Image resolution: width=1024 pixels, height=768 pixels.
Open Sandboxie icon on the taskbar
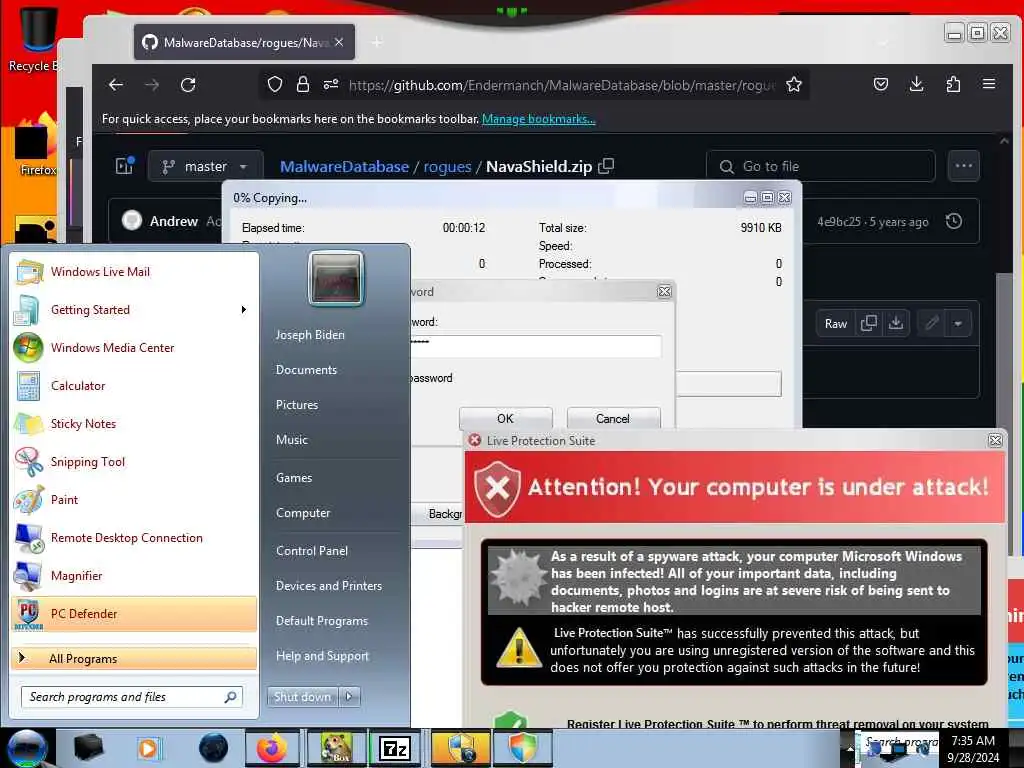point(336,748)
